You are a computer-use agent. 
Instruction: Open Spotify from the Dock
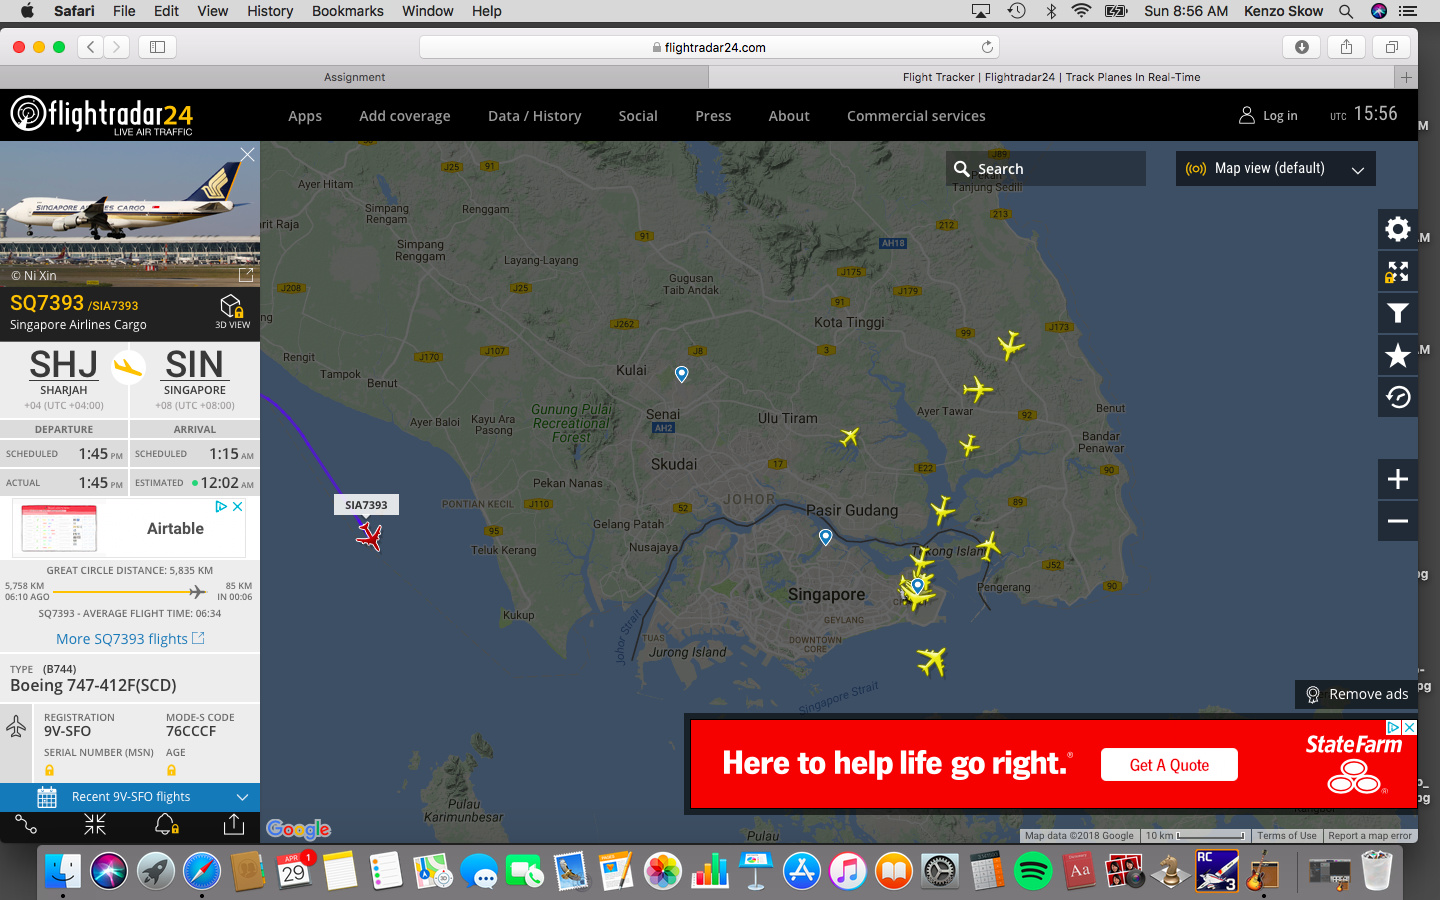[x=1033, y=871]
